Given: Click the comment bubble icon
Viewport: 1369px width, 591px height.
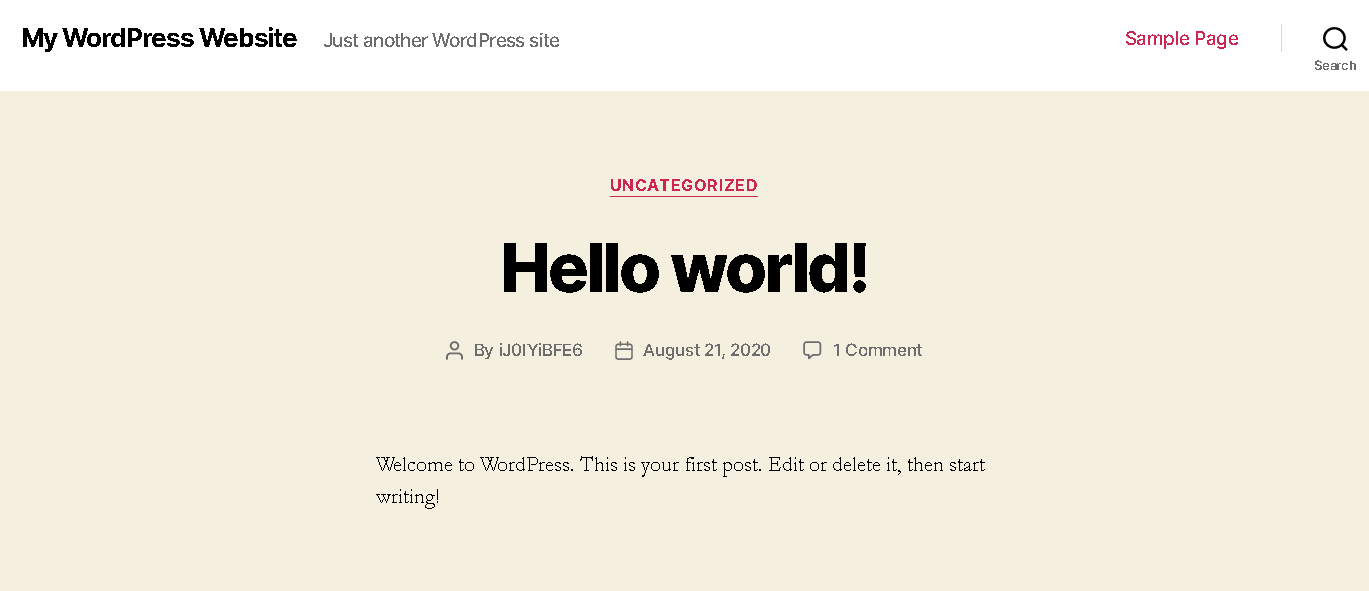Looking at the screenshot, I should click(812, 350).
